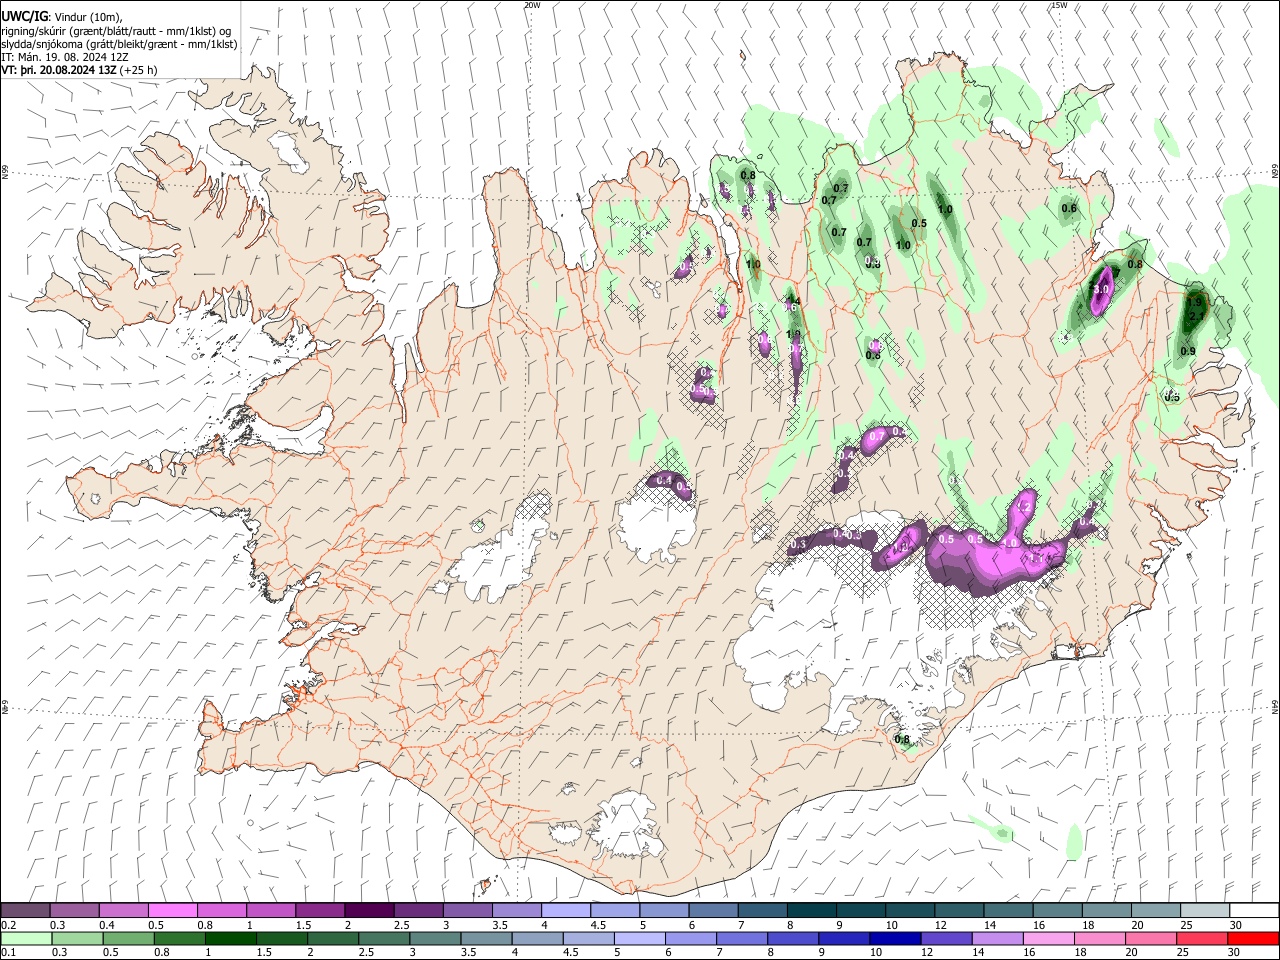The width and height of the screenshot is (1280, 960).
Task: Select the darkest purple snow swatch between 2 and 2.5
Action: [x=368, y=910]
